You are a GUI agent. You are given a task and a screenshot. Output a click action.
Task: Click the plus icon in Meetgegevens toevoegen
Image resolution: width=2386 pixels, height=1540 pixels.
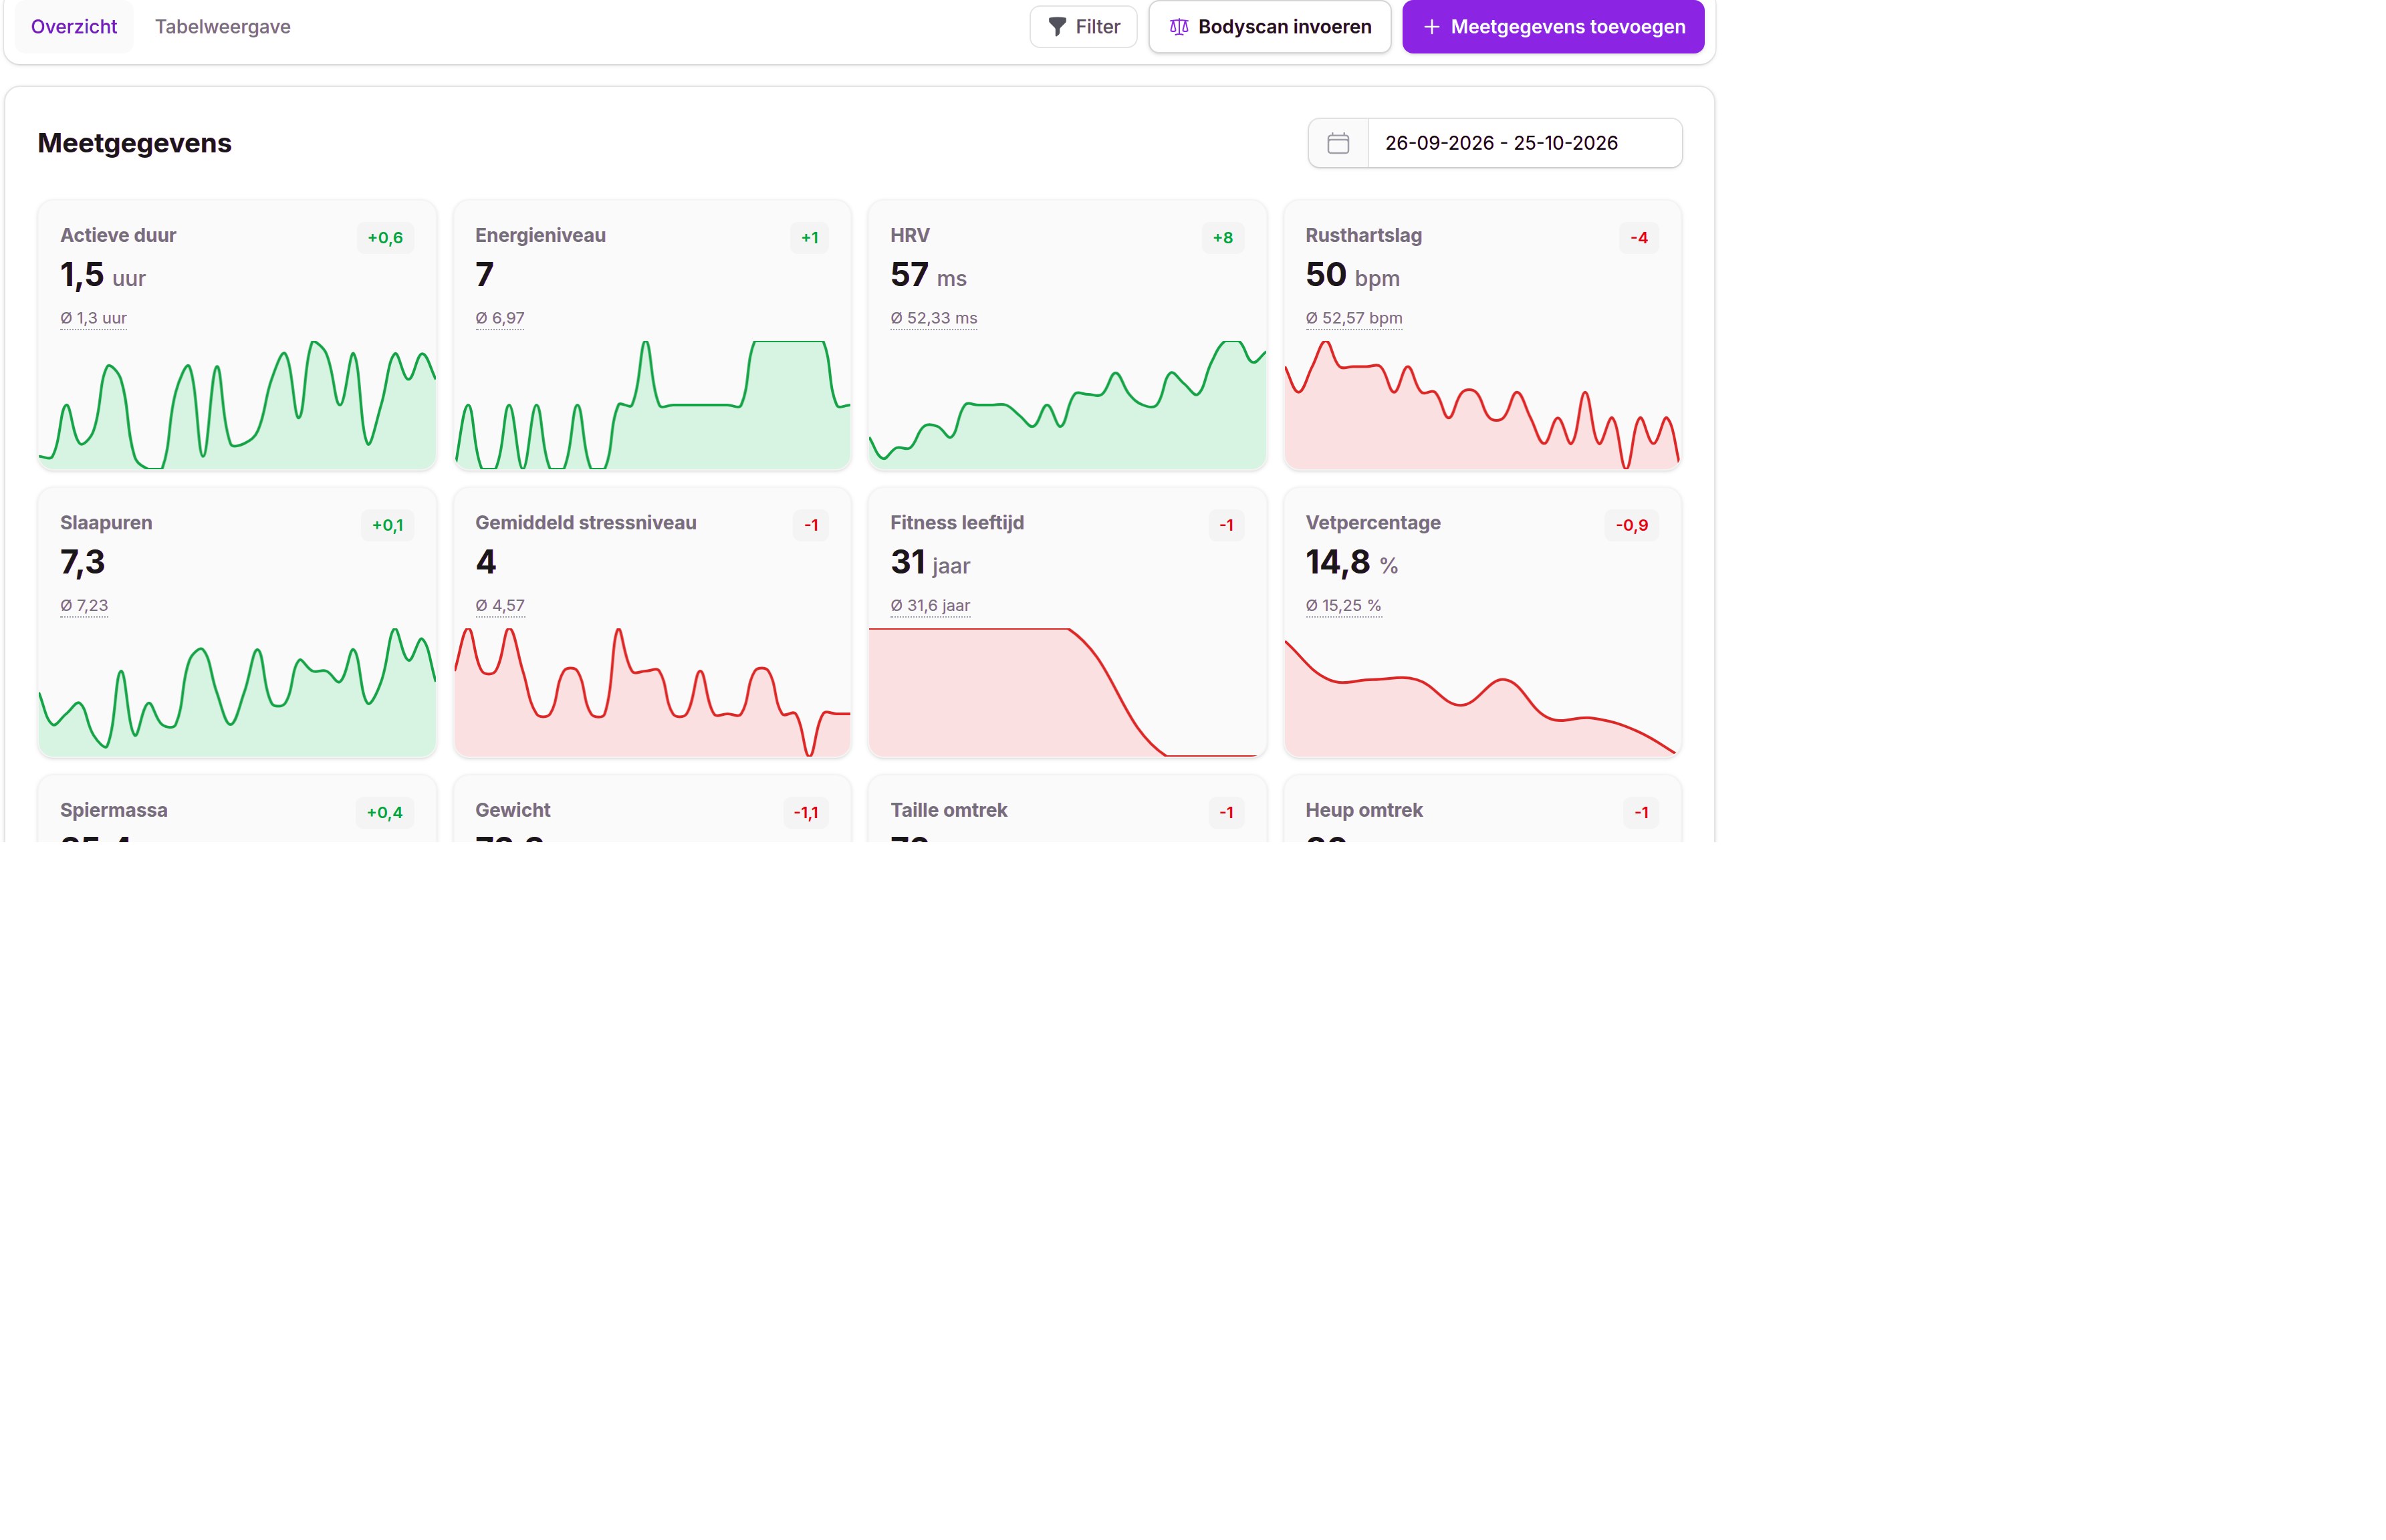pos(1431,27)
